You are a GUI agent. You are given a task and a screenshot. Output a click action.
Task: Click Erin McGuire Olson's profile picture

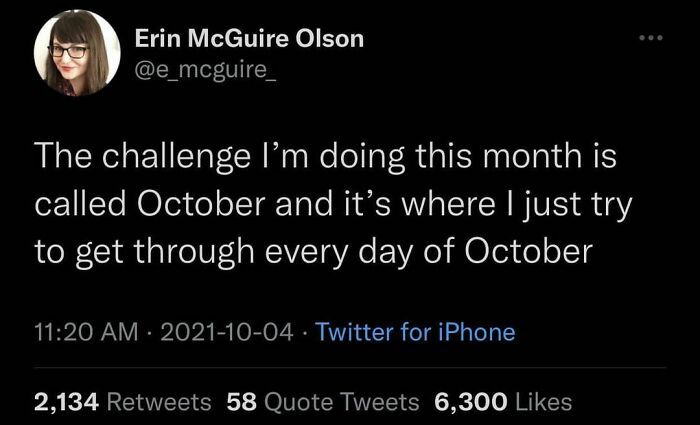click(x=78, y=56)
